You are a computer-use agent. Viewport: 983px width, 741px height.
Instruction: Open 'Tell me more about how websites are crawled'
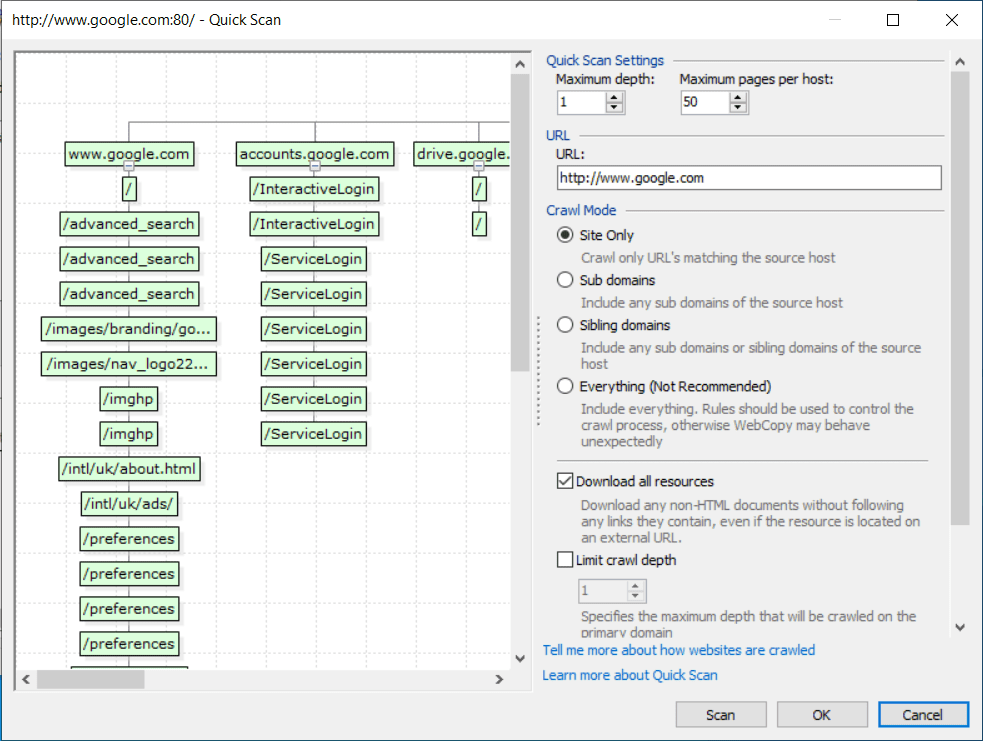(x=678, y=650)
